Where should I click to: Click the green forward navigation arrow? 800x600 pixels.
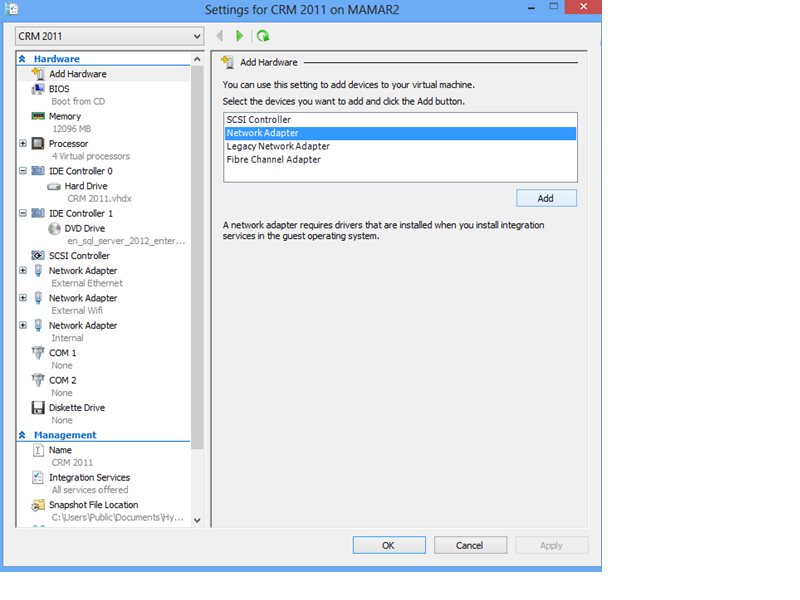coord(240,36)
